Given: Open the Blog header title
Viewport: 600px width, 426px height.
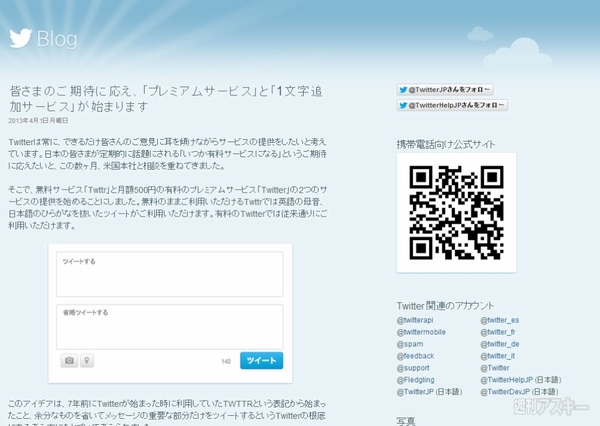Looking at the screenshot, I should pyautogui.click(x=57, y=39).
